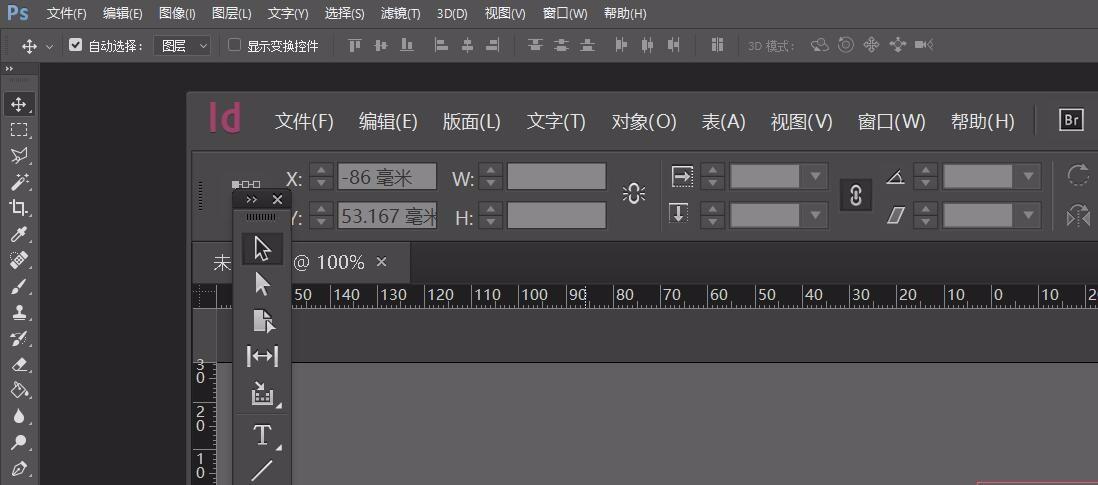The width and height of the screenshot is (1098, 485).
Task: Click Align Vertical Centers in options bar
Action: (381, 45)
